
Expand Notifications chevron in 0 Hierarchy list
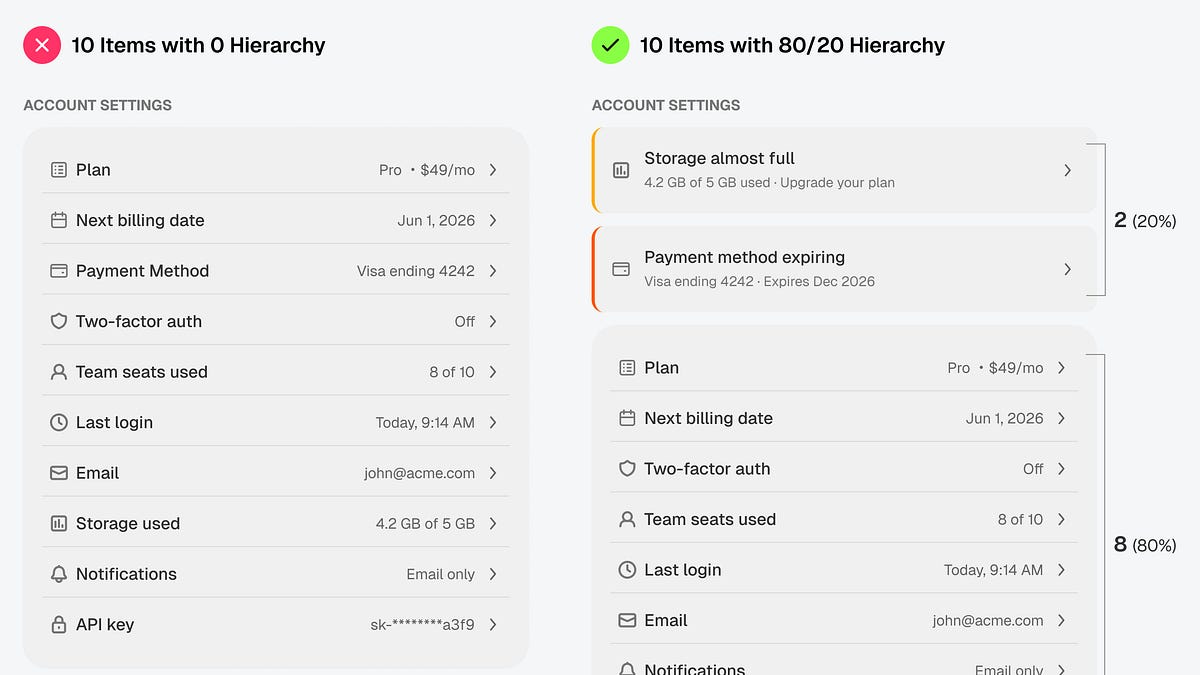click(x=493, y=574)
